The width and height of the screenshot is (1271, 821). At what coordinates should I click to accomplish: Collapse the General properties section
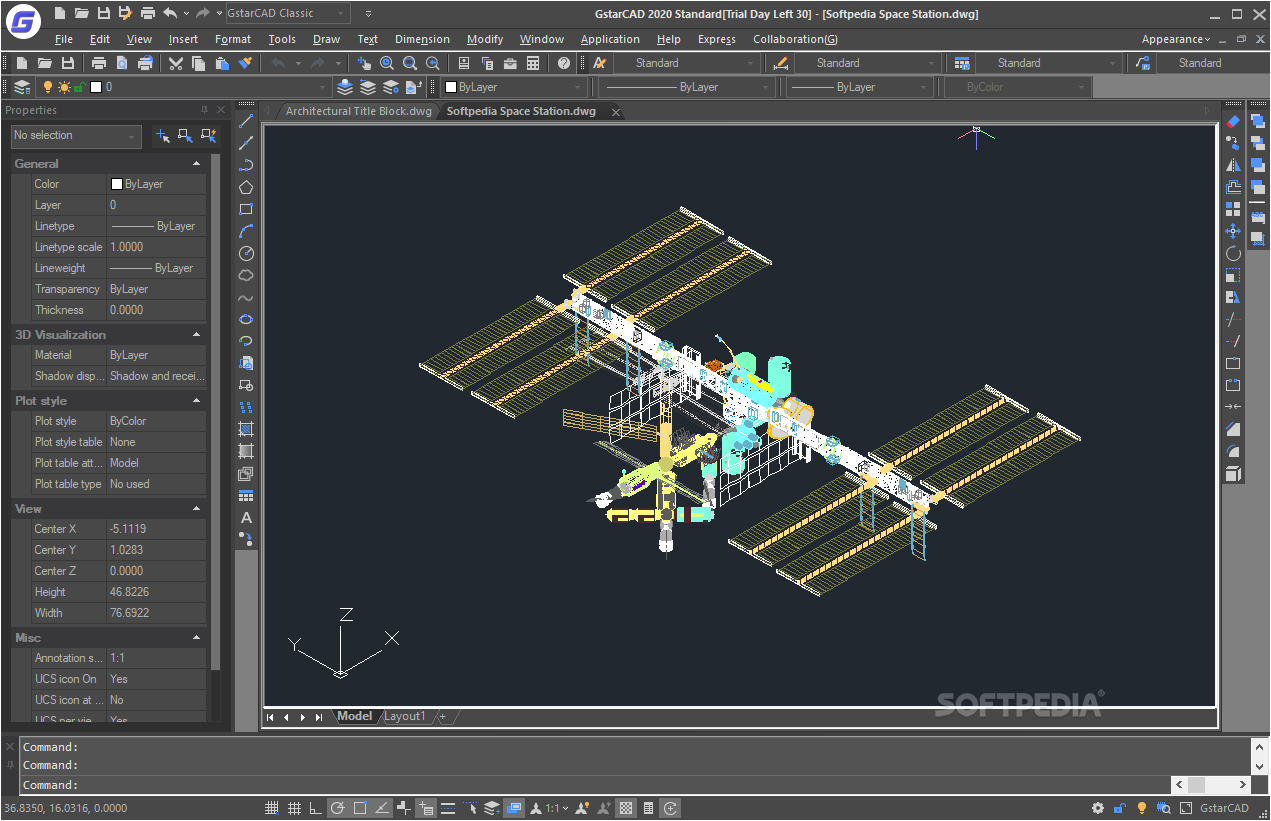196,163
